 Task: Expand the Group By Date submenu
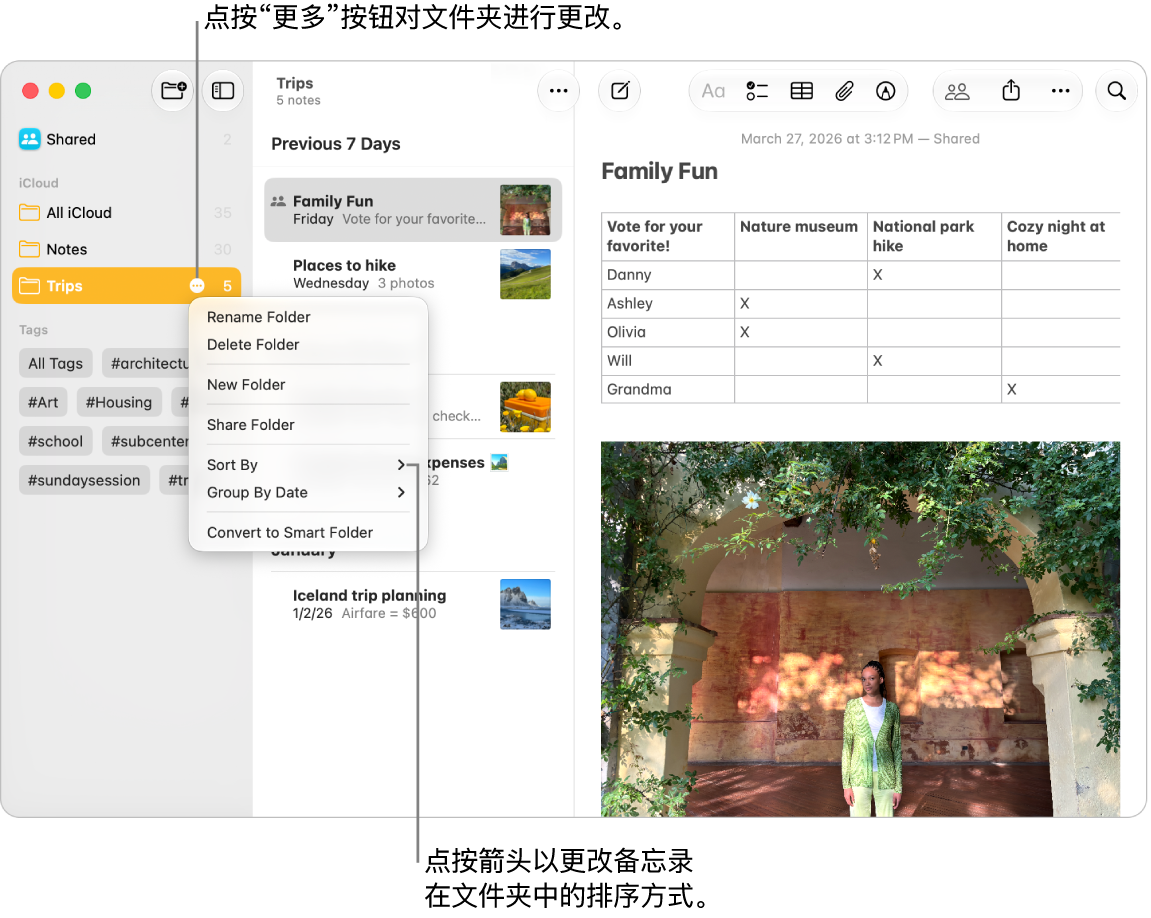coord(401,492)
